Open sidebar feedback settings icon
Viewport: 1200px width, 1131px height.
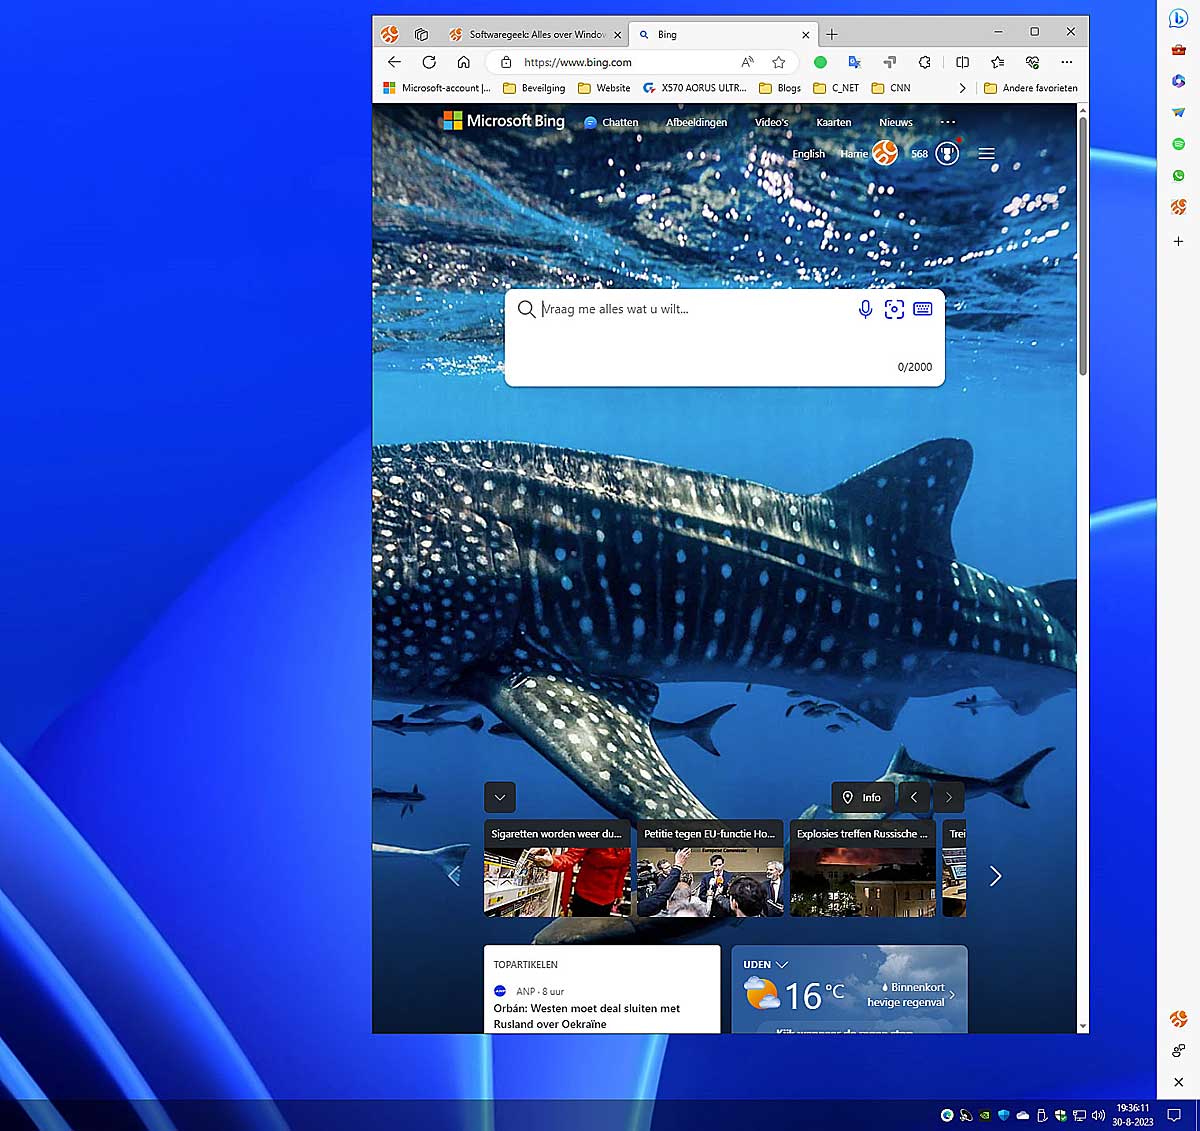pyautogui.click(x=1179, y=1050)
